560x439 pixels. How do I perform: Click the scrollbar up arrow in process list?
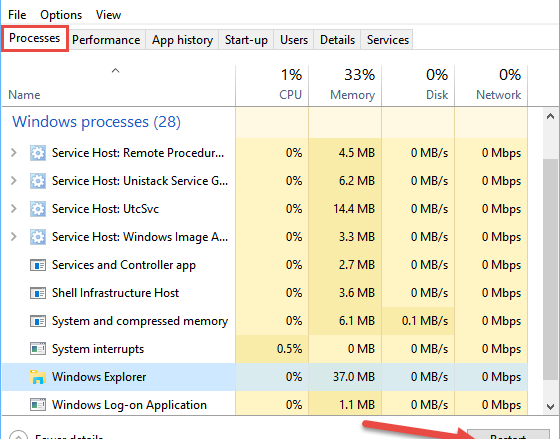click(x=550, y=116)
